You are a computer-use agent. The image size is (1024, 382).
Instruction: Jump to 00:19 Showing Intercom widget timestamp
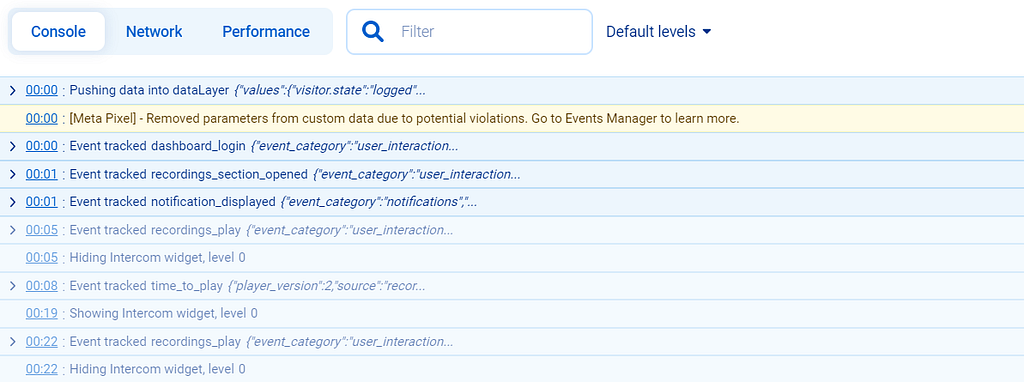click(42, 313)
